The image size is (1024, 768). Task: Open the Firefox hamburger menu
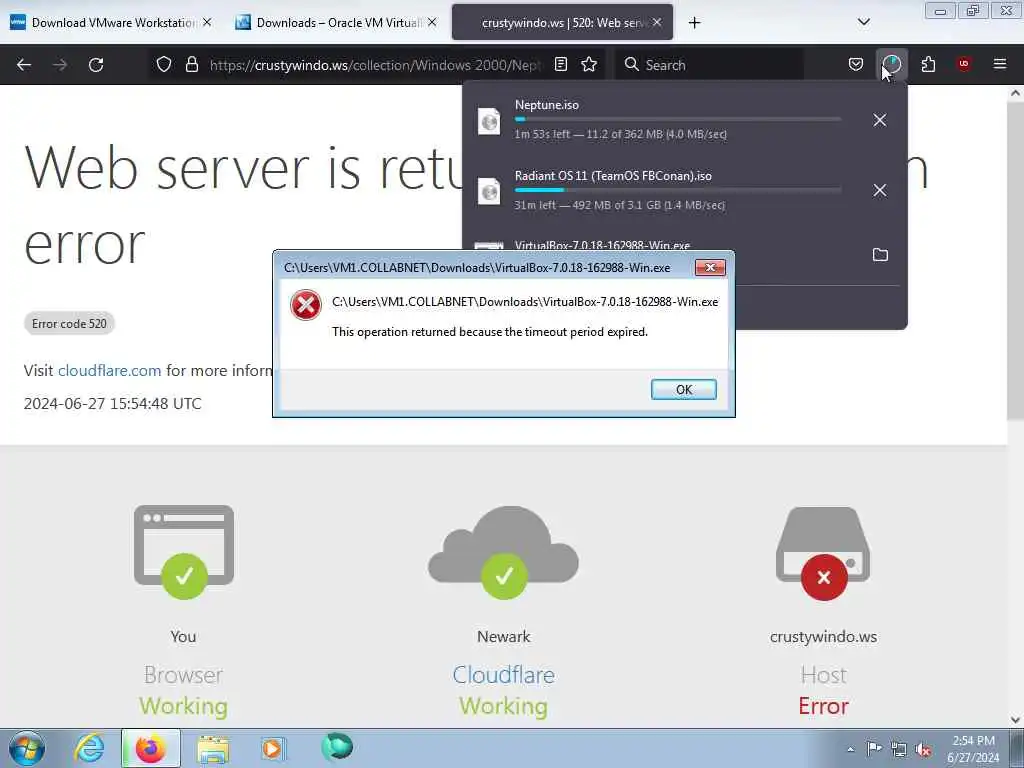click(999, 64)
